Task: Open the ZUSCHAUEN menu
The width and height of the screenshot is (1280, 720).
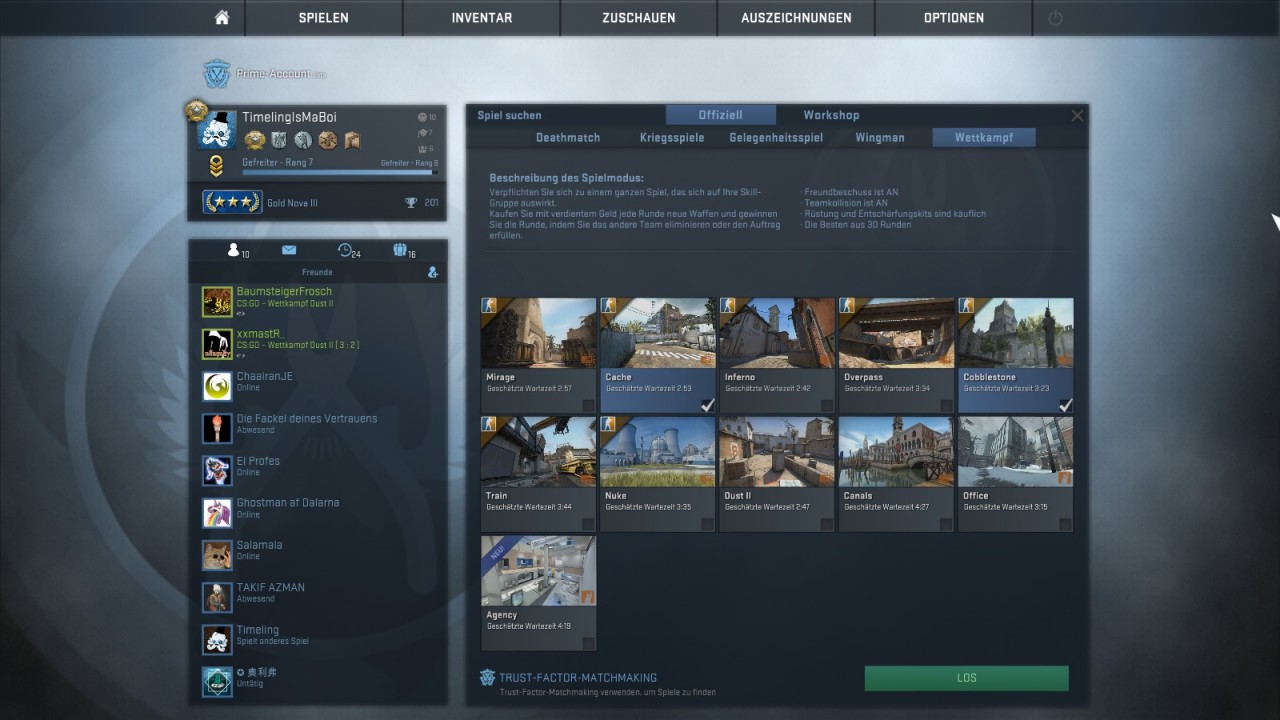Action: tap(639, 18)
